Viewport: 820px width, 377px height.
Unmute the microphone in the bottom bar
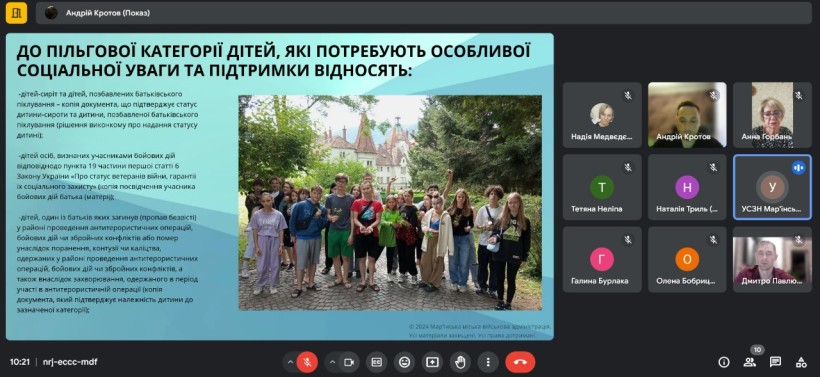coord(308,362)
